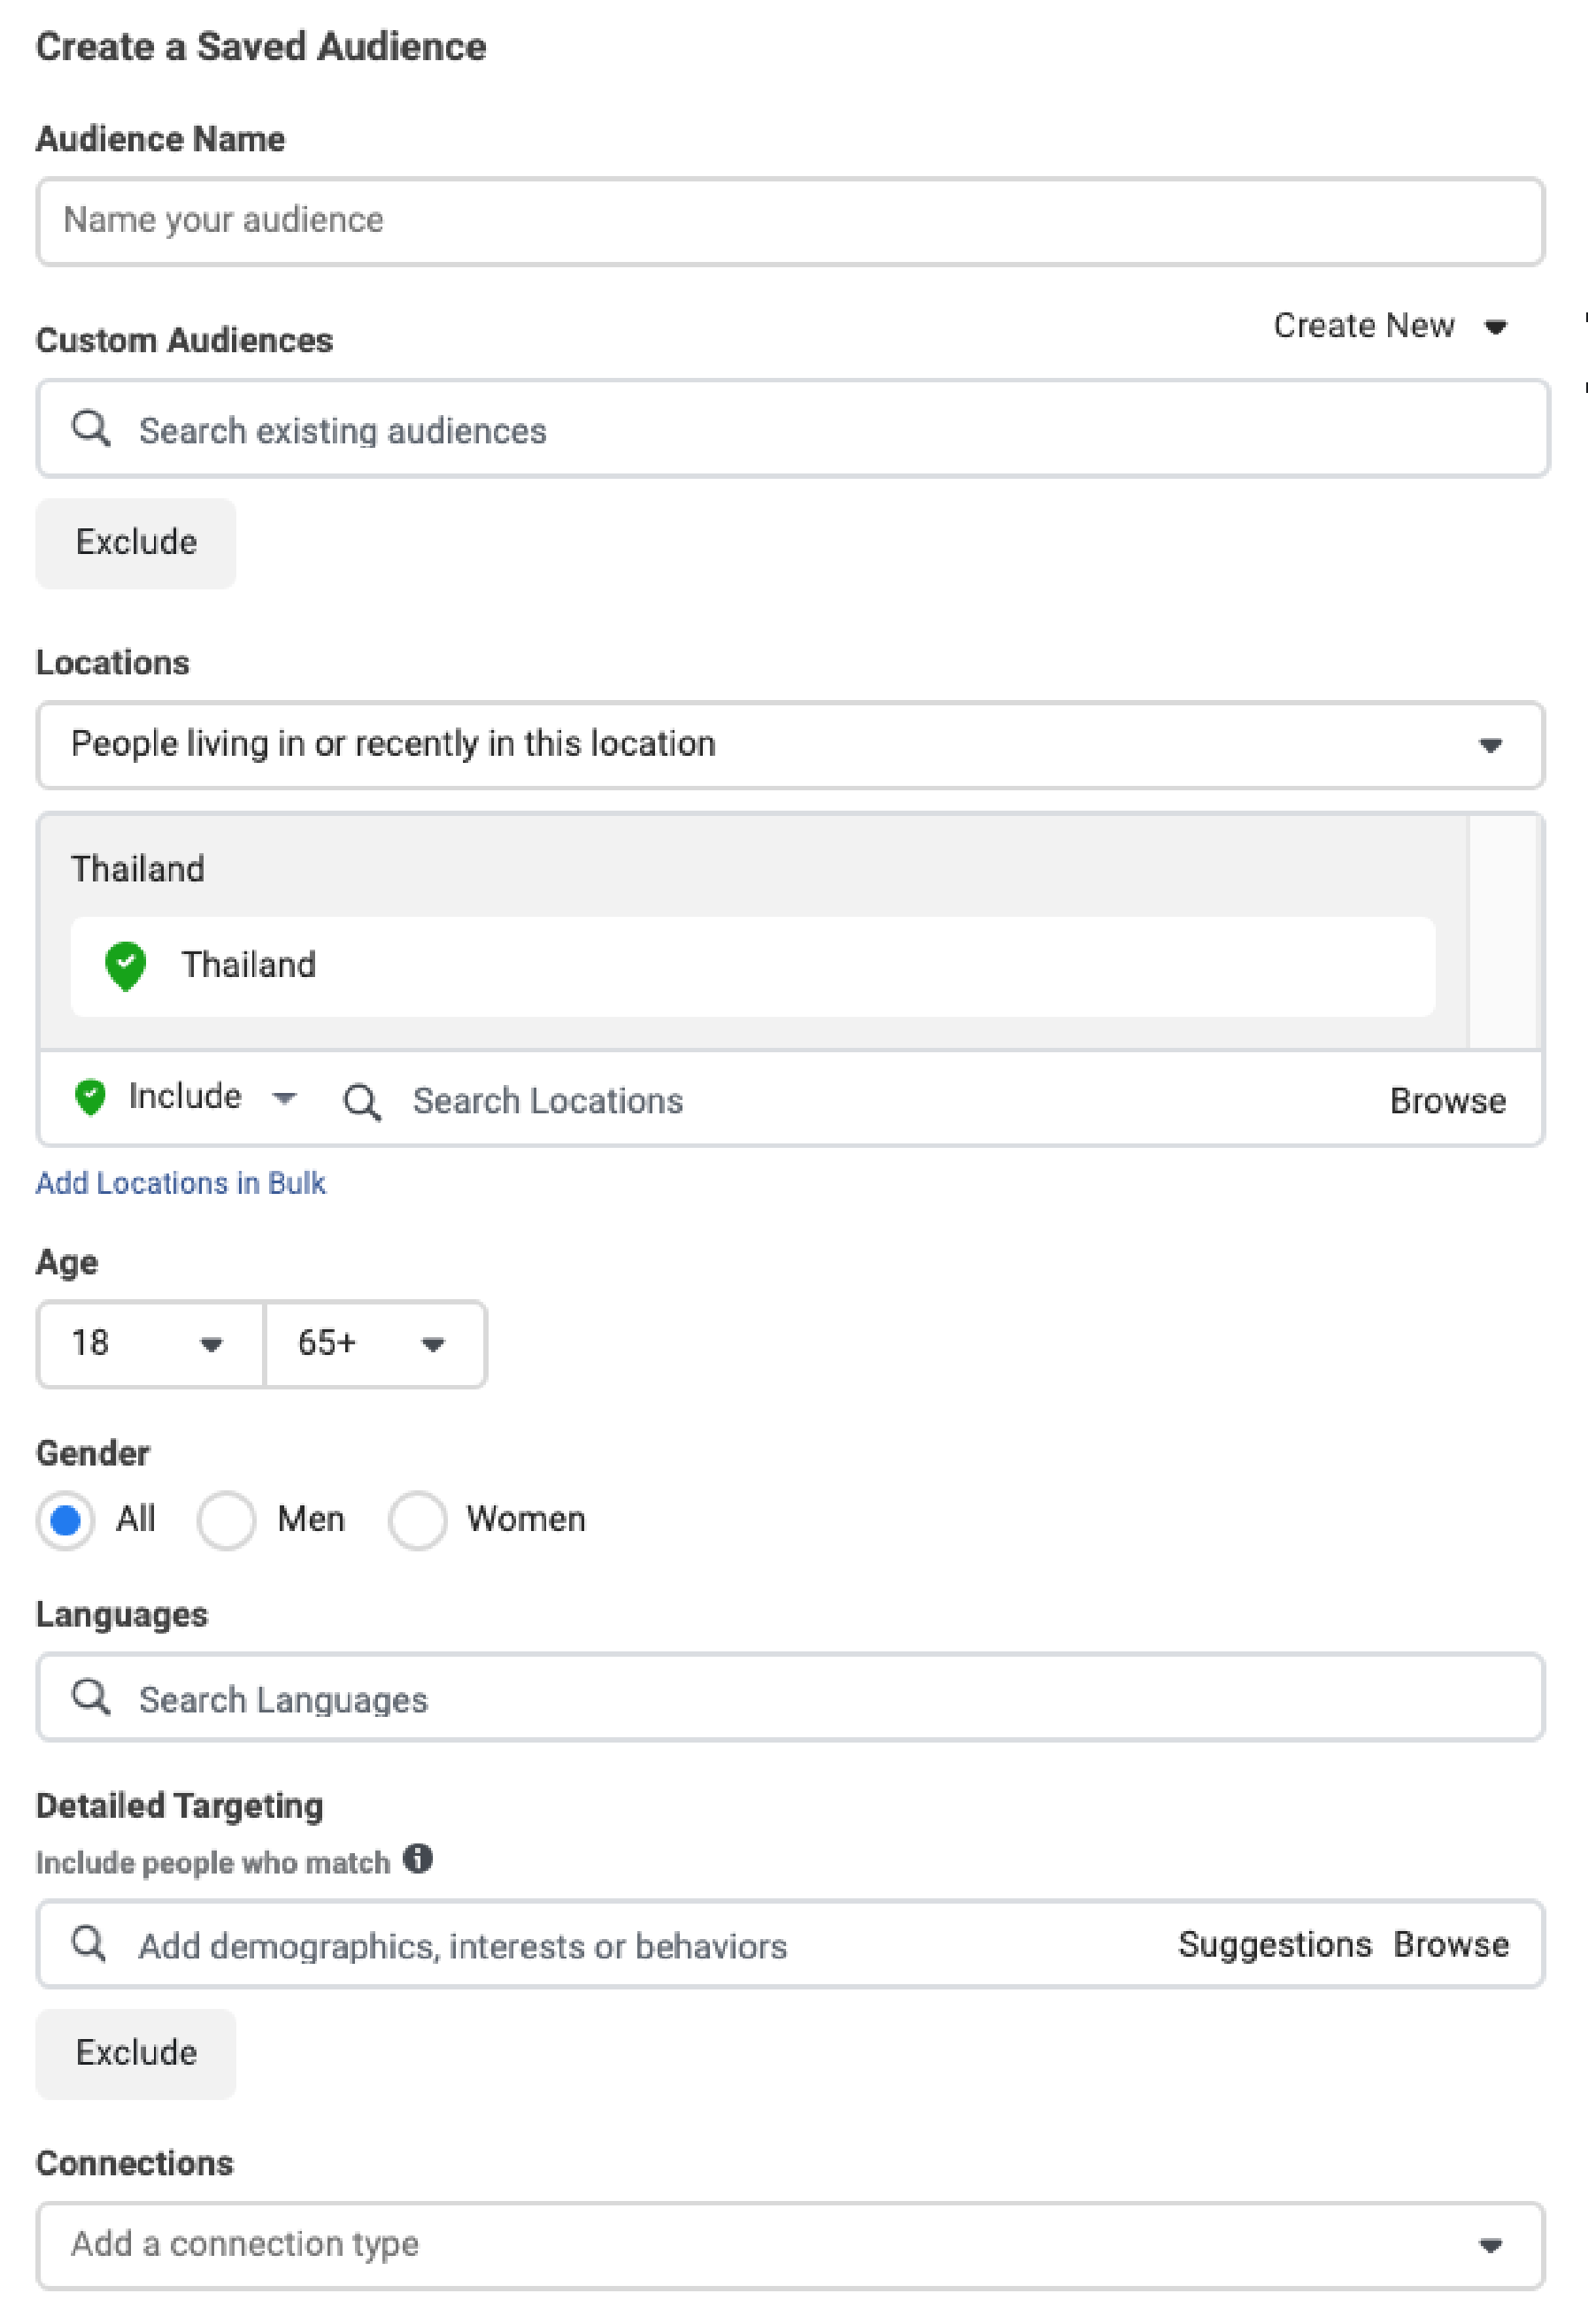Open the Create New dropdown
This screenshot has width=1588, height=2324.
click(1390, 326)
